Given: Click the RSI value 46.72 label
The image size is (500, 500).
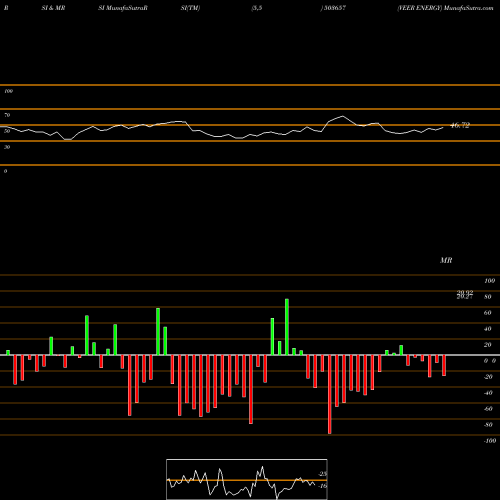Looking at the screenshot, I should tap(460, 125).
